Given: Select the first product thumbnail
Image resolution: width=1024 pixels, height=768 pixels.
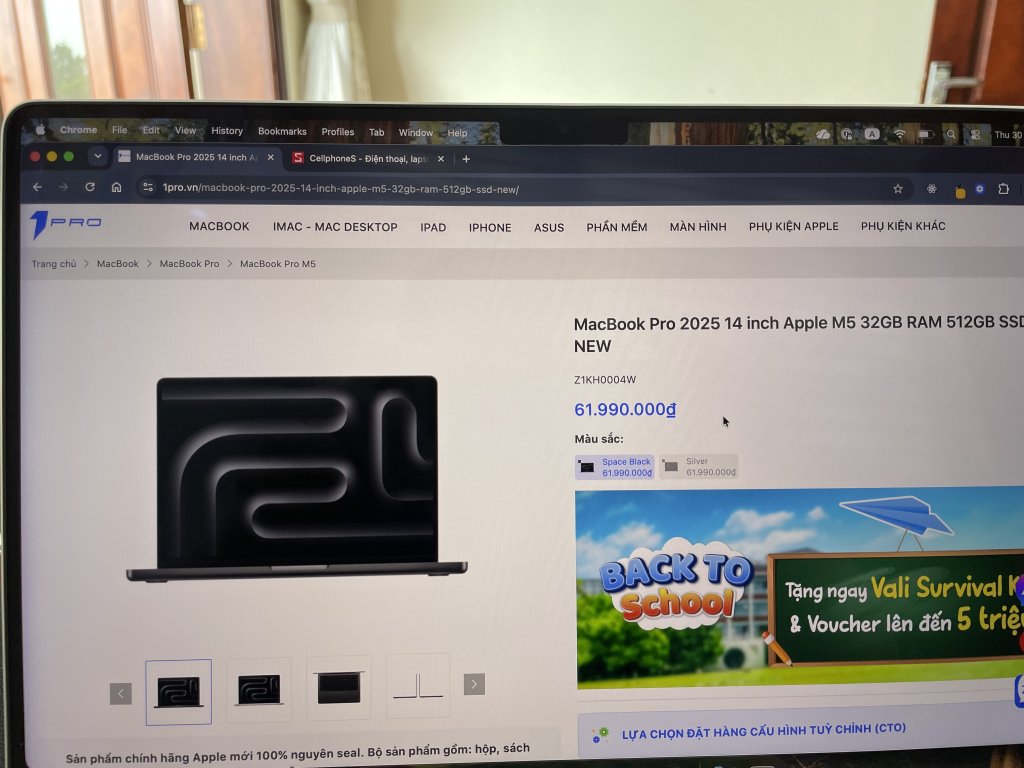Looking at the screenshot, I should click(178, 692).
